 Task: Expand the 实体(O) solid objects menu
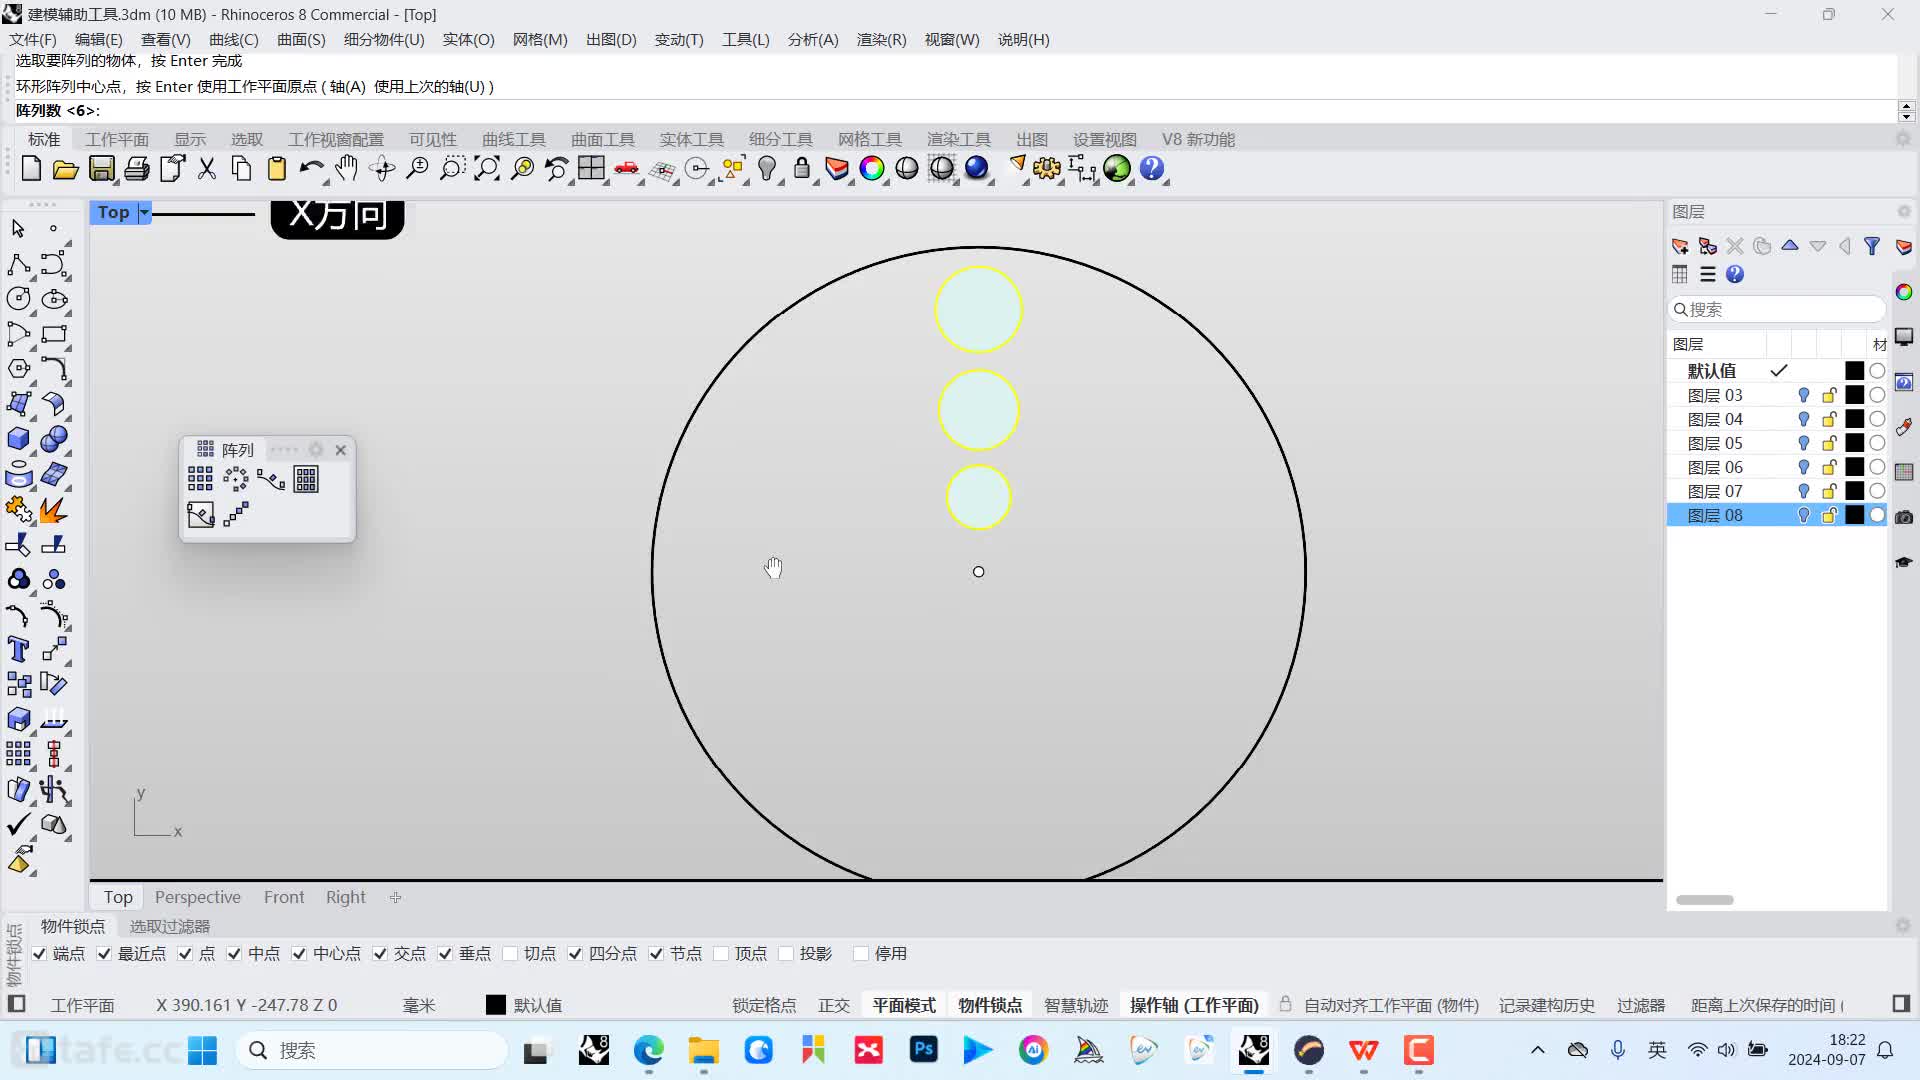click(x=468, y=40)
